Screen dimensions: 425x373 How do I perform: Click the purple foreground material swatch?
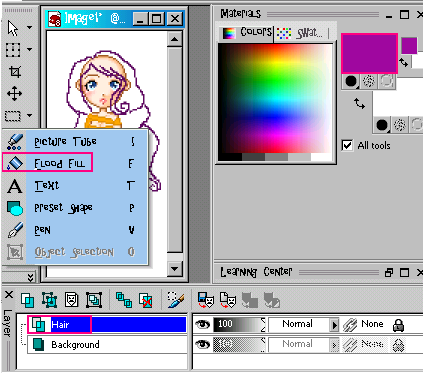tap(369, 53)
